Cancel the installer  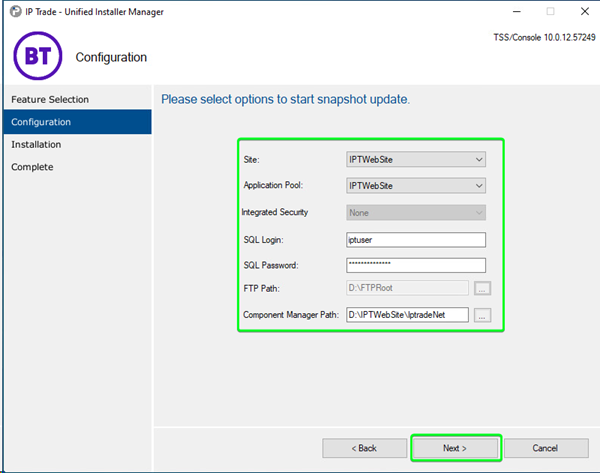tap(546, 448)
